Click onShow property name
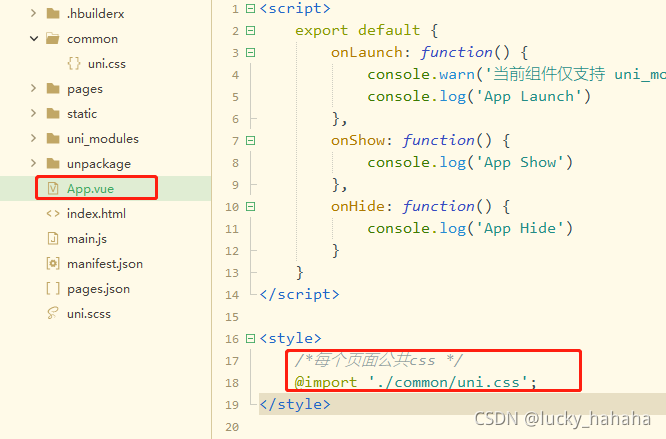The width and height of the screenshot is (666, 439). pos(358,141)
